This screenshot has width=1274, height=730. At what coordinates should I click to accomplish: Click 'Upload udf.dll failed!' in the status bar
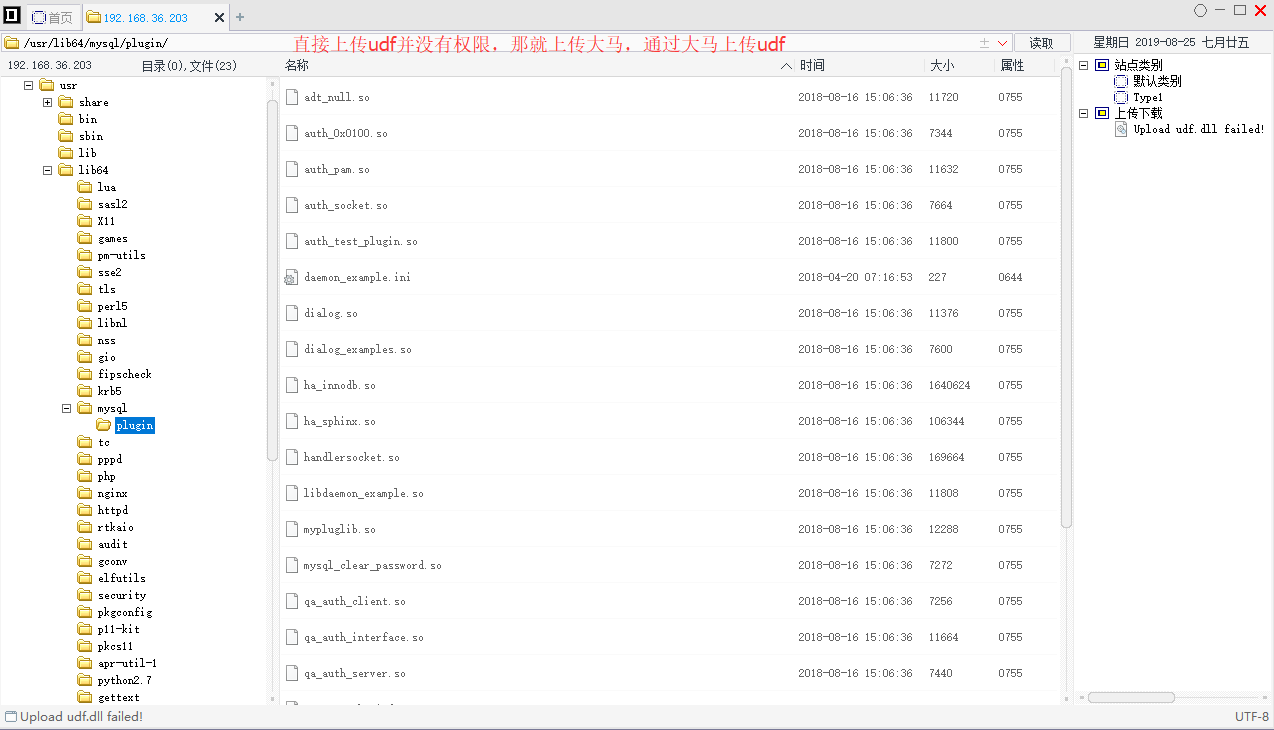point(81,716)
